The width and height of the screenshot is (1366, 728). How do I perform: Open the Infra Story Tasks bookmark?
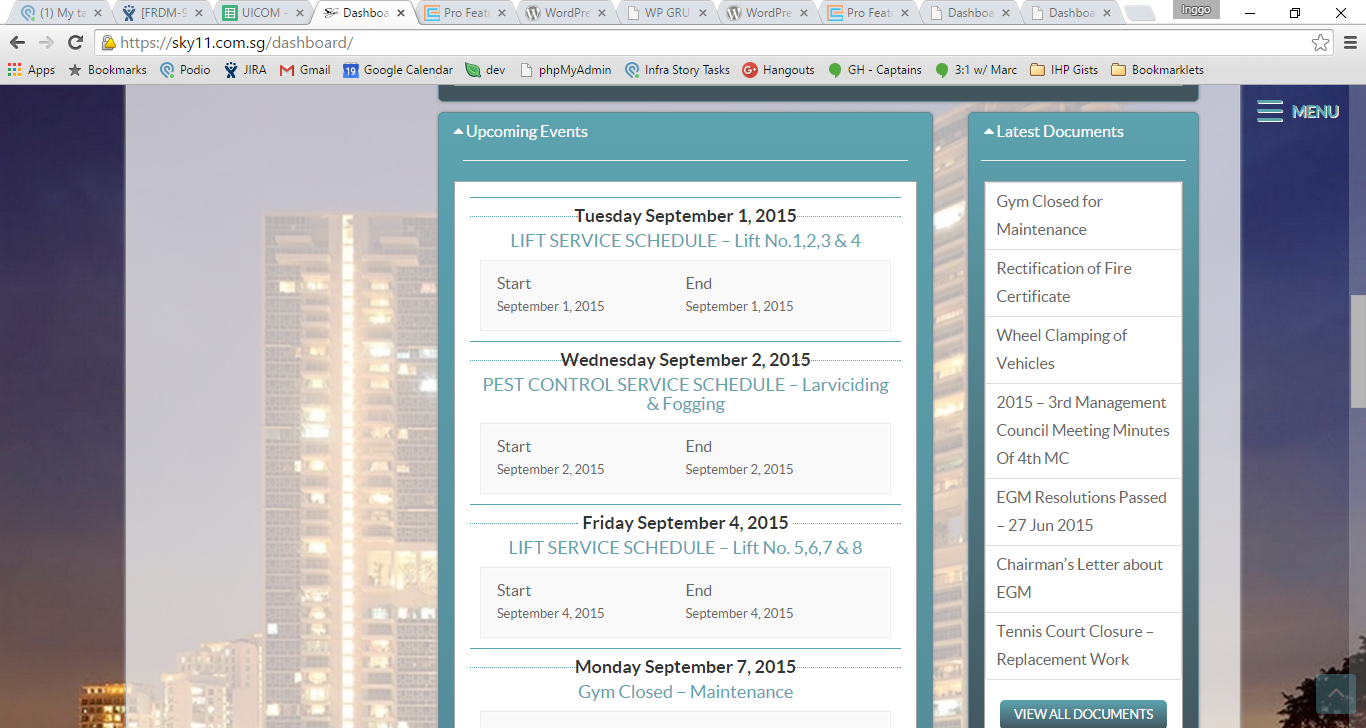(x=677, y=70)
